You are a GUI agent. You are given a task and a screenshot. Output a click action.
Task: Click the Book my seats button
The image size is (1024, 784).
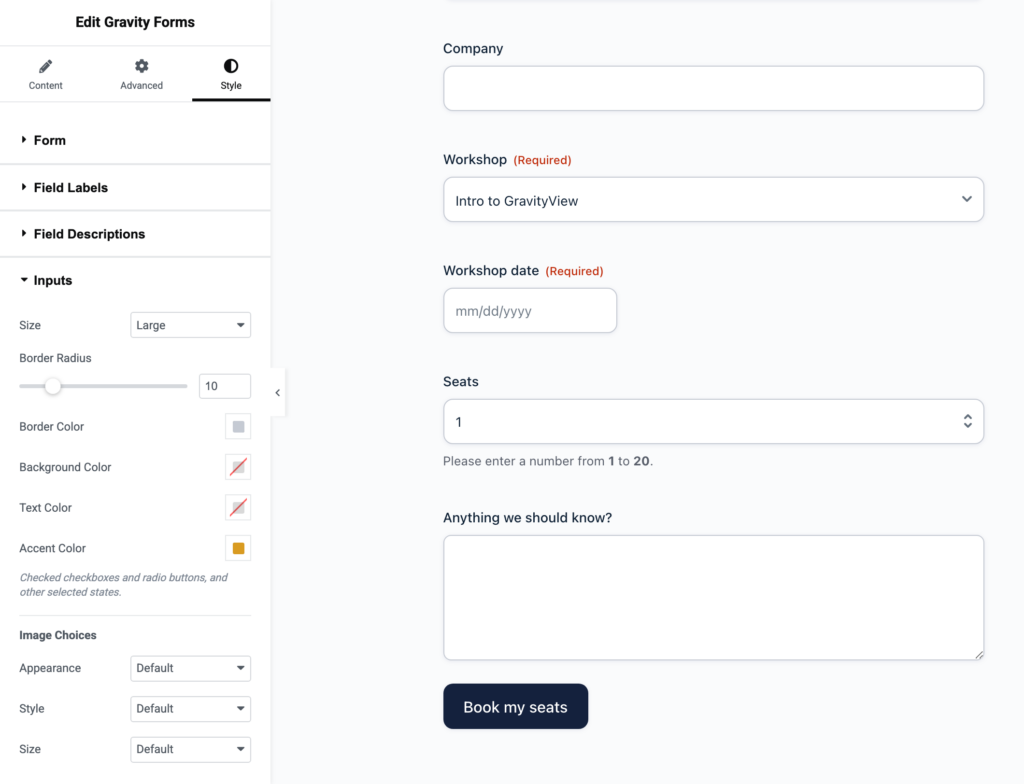(515, 707)
